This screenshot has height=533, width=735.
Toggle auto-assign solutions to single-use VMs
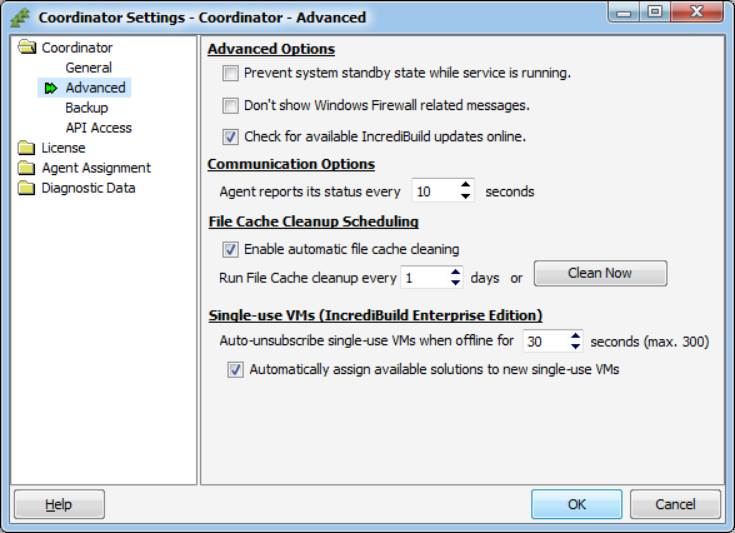point(236,369)
